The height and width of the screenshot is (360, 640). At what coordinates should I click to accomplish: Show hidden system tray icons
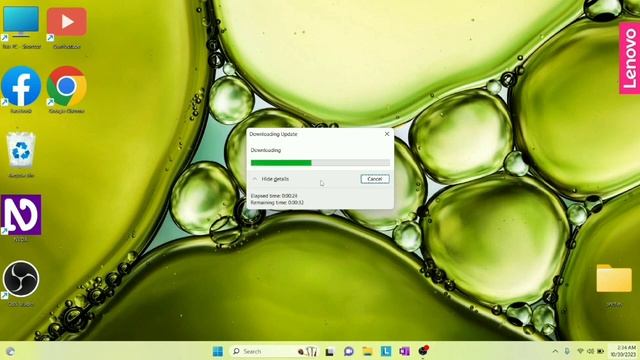point(555,351)
